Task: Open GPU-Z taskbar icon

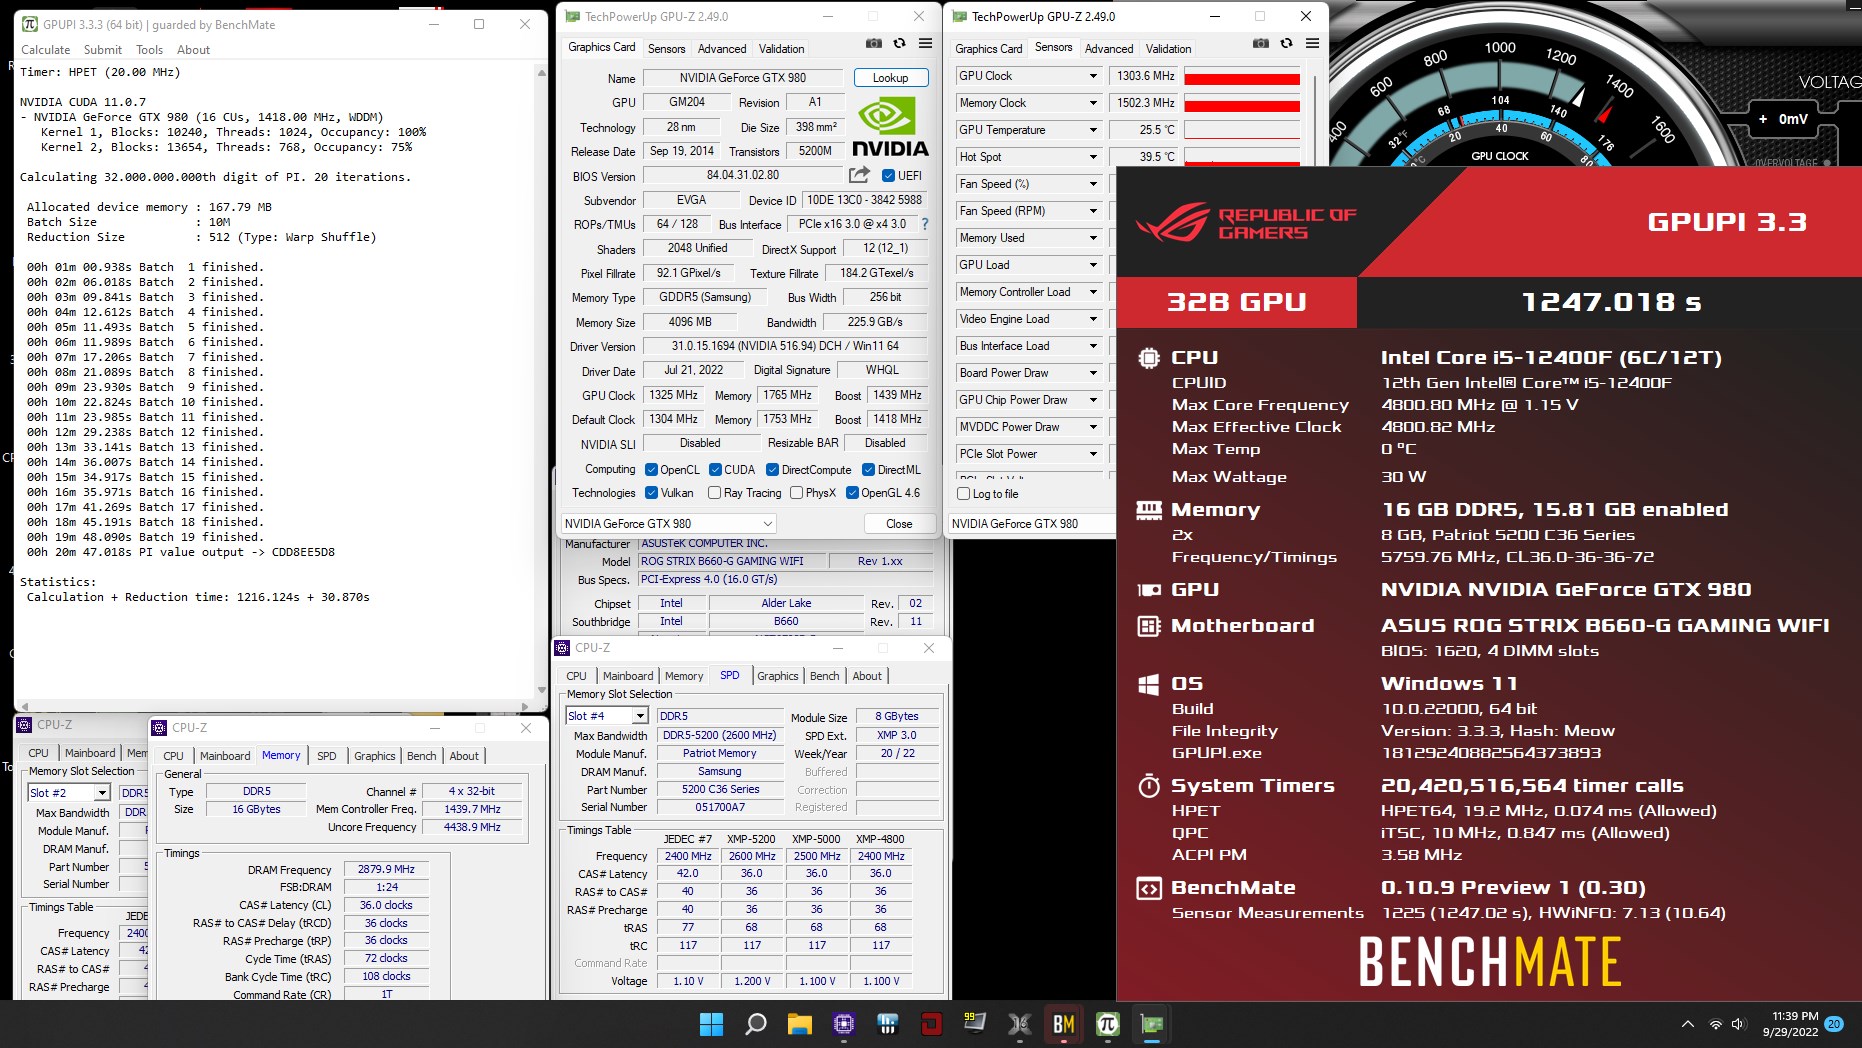Action: tap(1151, 1024)
